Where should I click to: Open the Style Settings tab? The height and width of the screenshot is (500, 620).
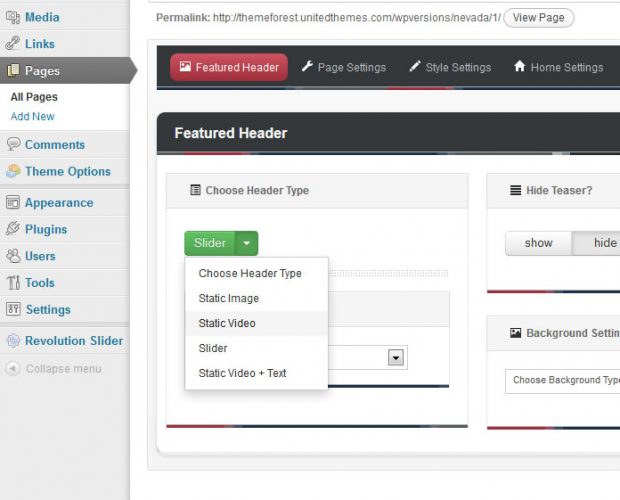pos(450,68)
